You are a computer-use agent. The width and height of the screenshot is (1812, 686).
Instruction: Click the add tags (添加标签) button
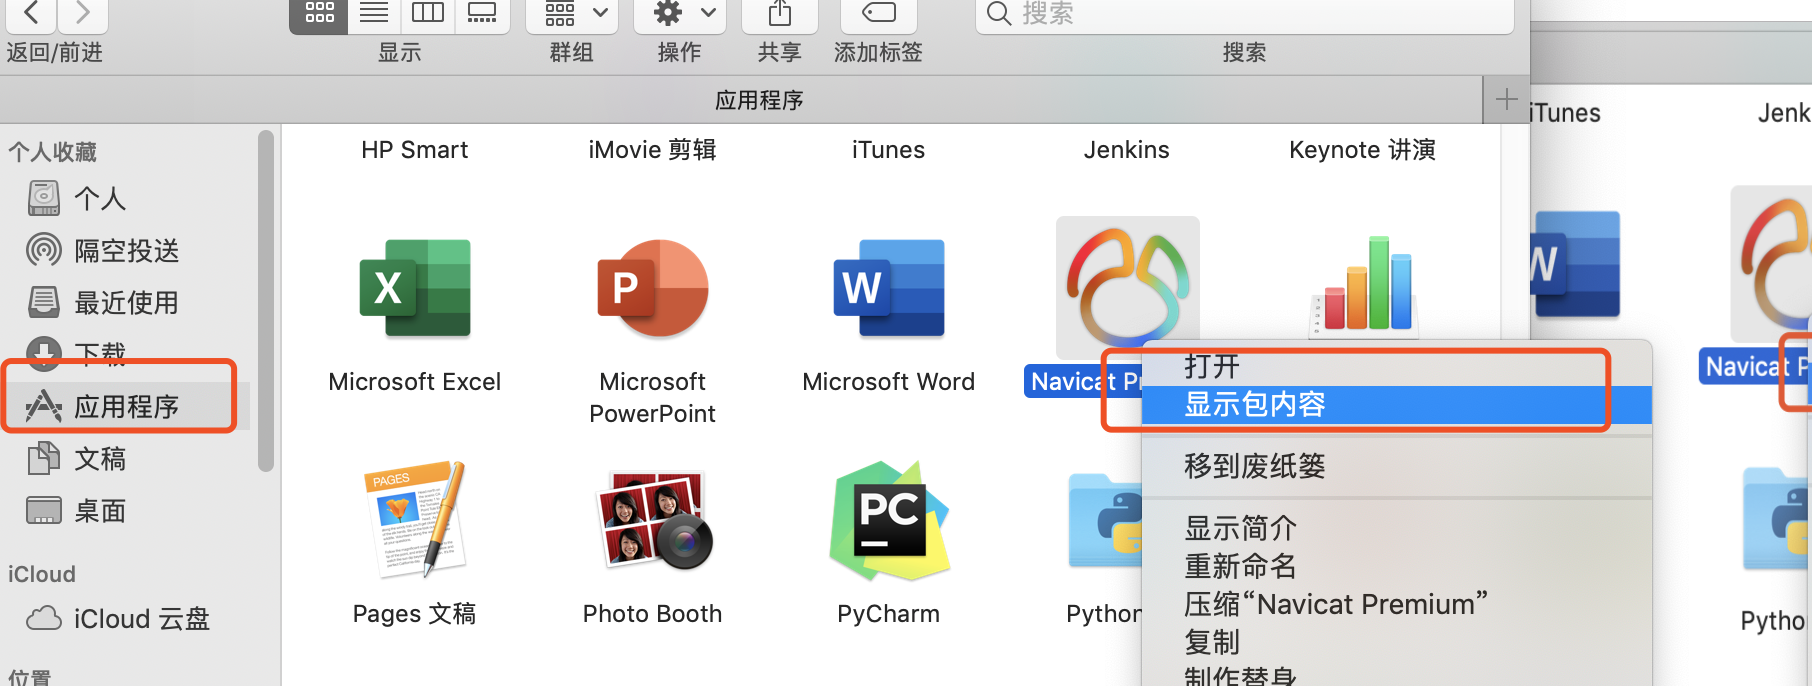coord(879,13)
